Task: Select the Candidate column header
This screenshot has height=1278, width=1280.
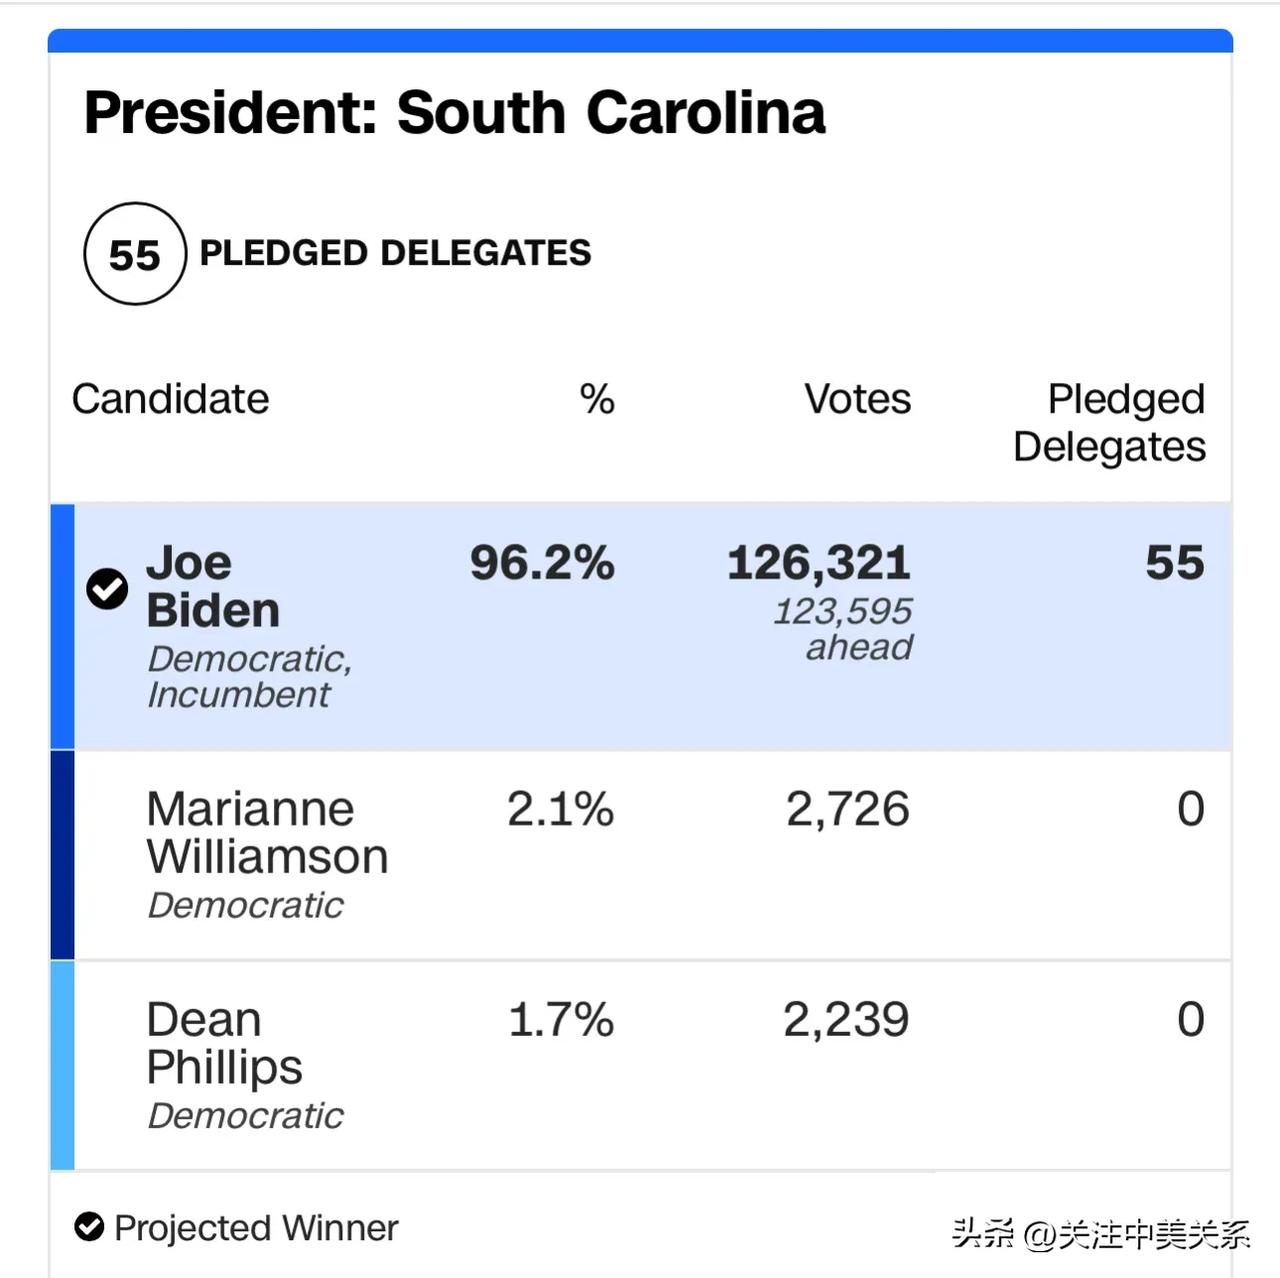Action: pyautogui.click(x=170, y=399)
